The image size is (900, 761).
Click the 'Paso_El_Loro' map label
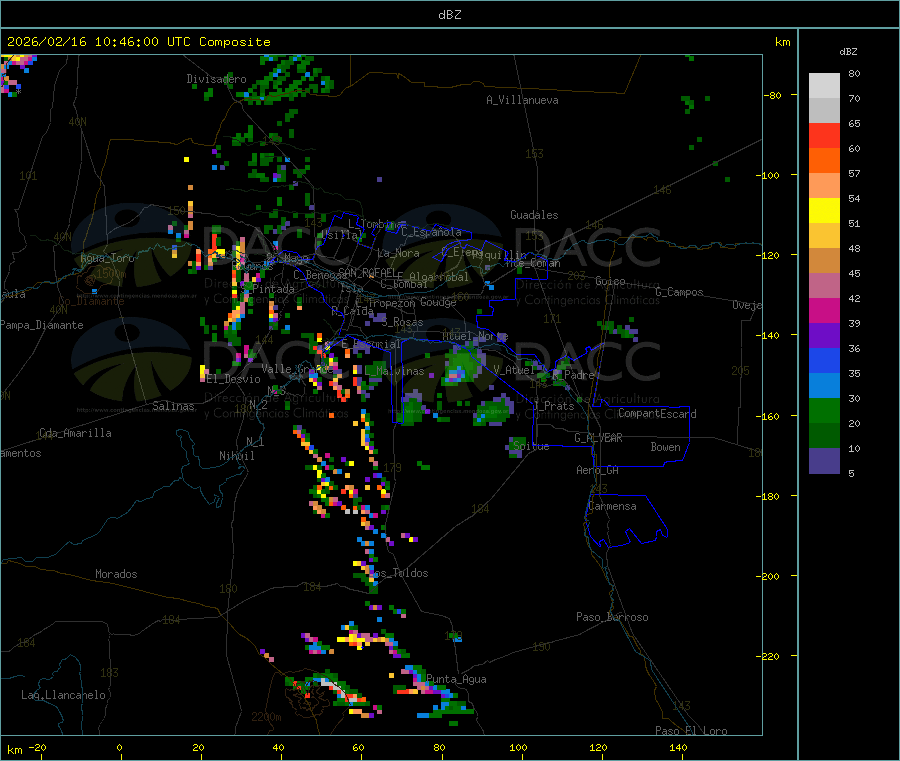691,731
